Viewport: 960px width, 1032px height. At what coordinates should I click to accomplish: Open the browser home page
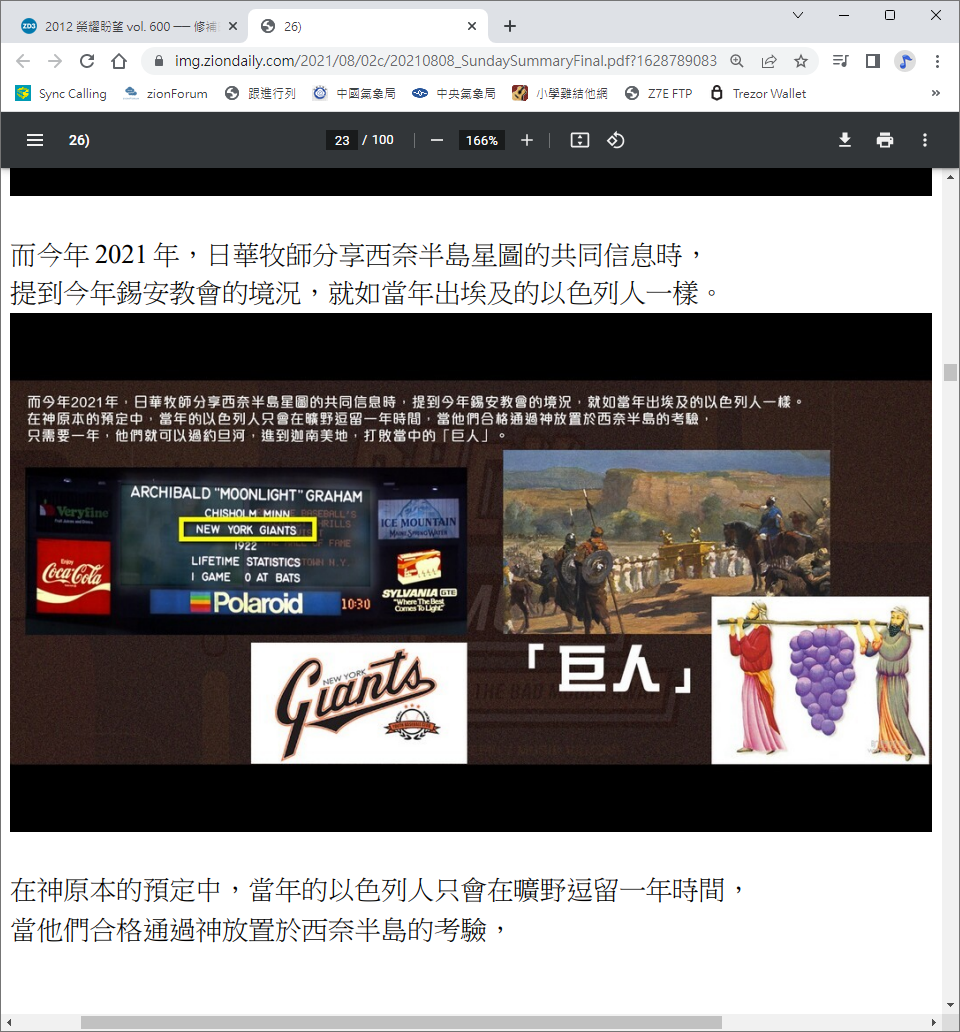tap(119, 61)
